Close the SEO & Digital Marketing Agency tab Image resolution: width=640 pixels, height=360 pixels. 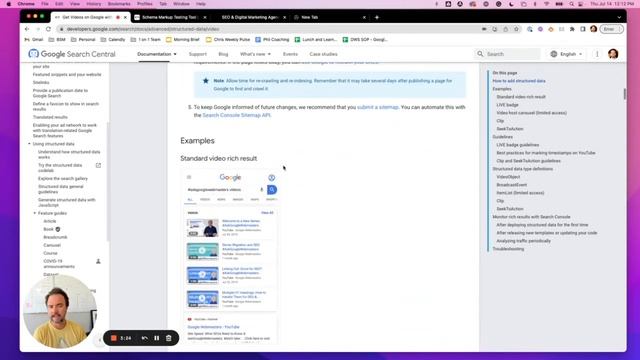click(284, 17)
